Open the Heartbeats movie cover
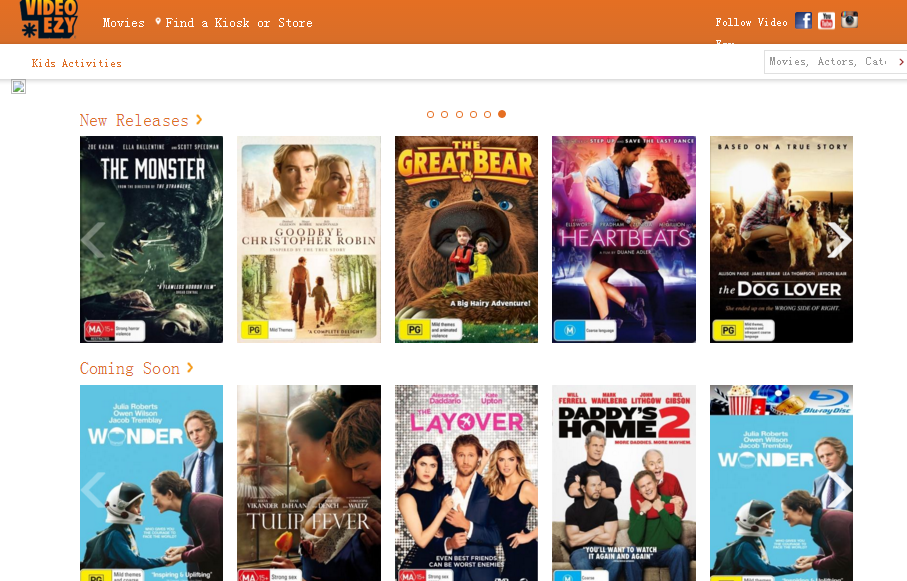 pyautogui.click(x=624, y=240)
